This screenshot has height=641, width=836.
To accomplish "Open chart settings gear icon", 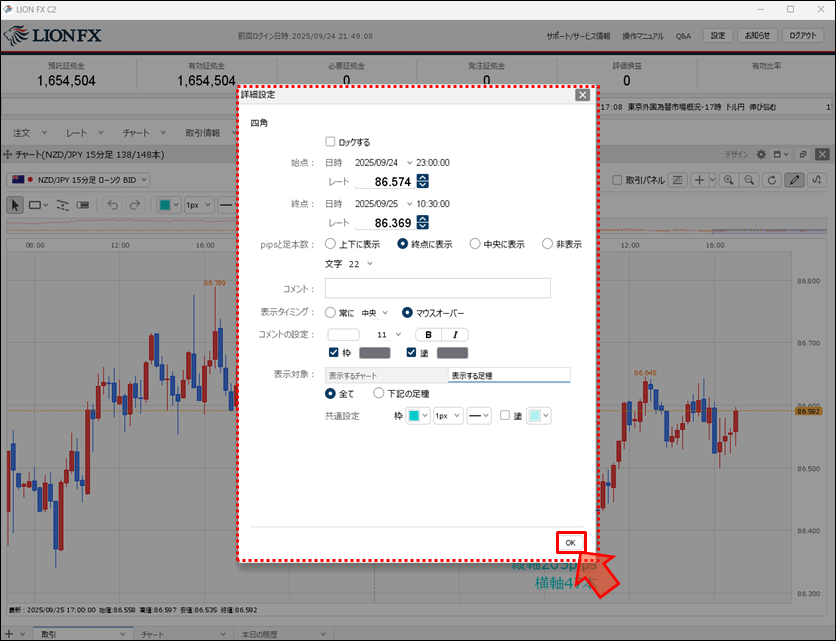I will pyautogui.click(x=761, y=155).
